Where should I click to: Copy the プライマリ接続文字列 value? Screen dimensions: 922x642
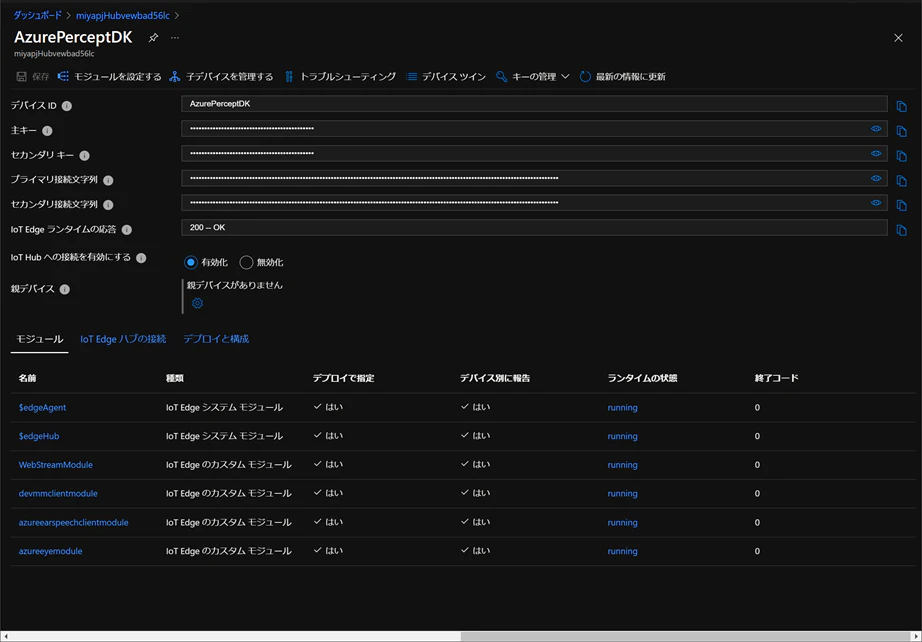tap(901, 180)
